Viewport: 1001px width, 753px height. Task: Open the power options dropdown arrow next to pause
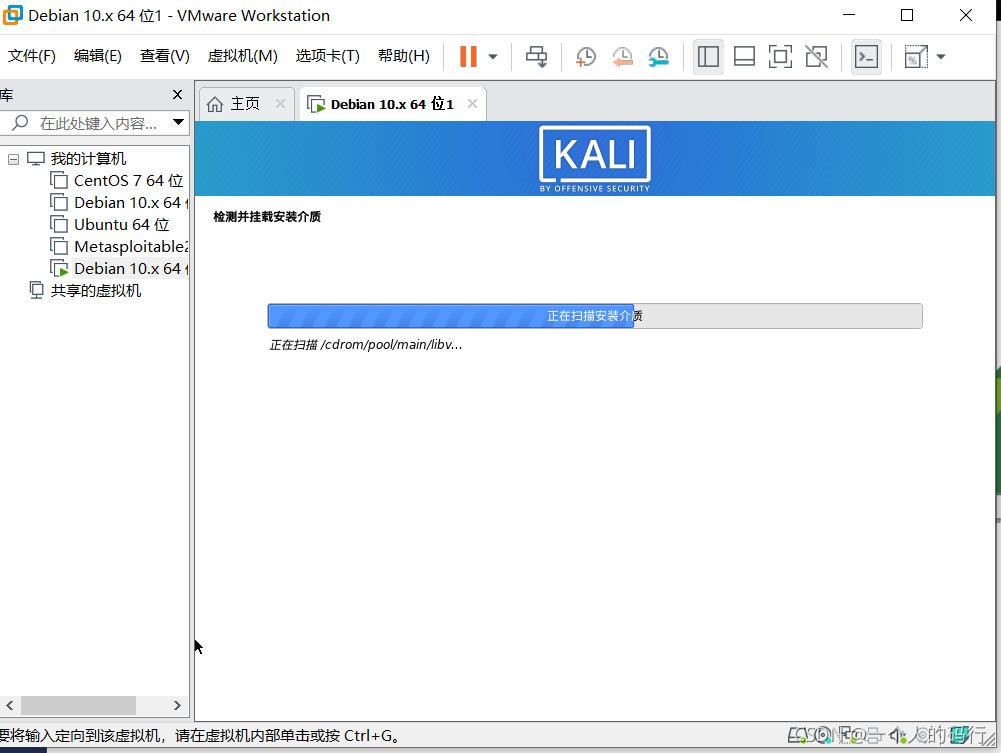tap(493, 57)
